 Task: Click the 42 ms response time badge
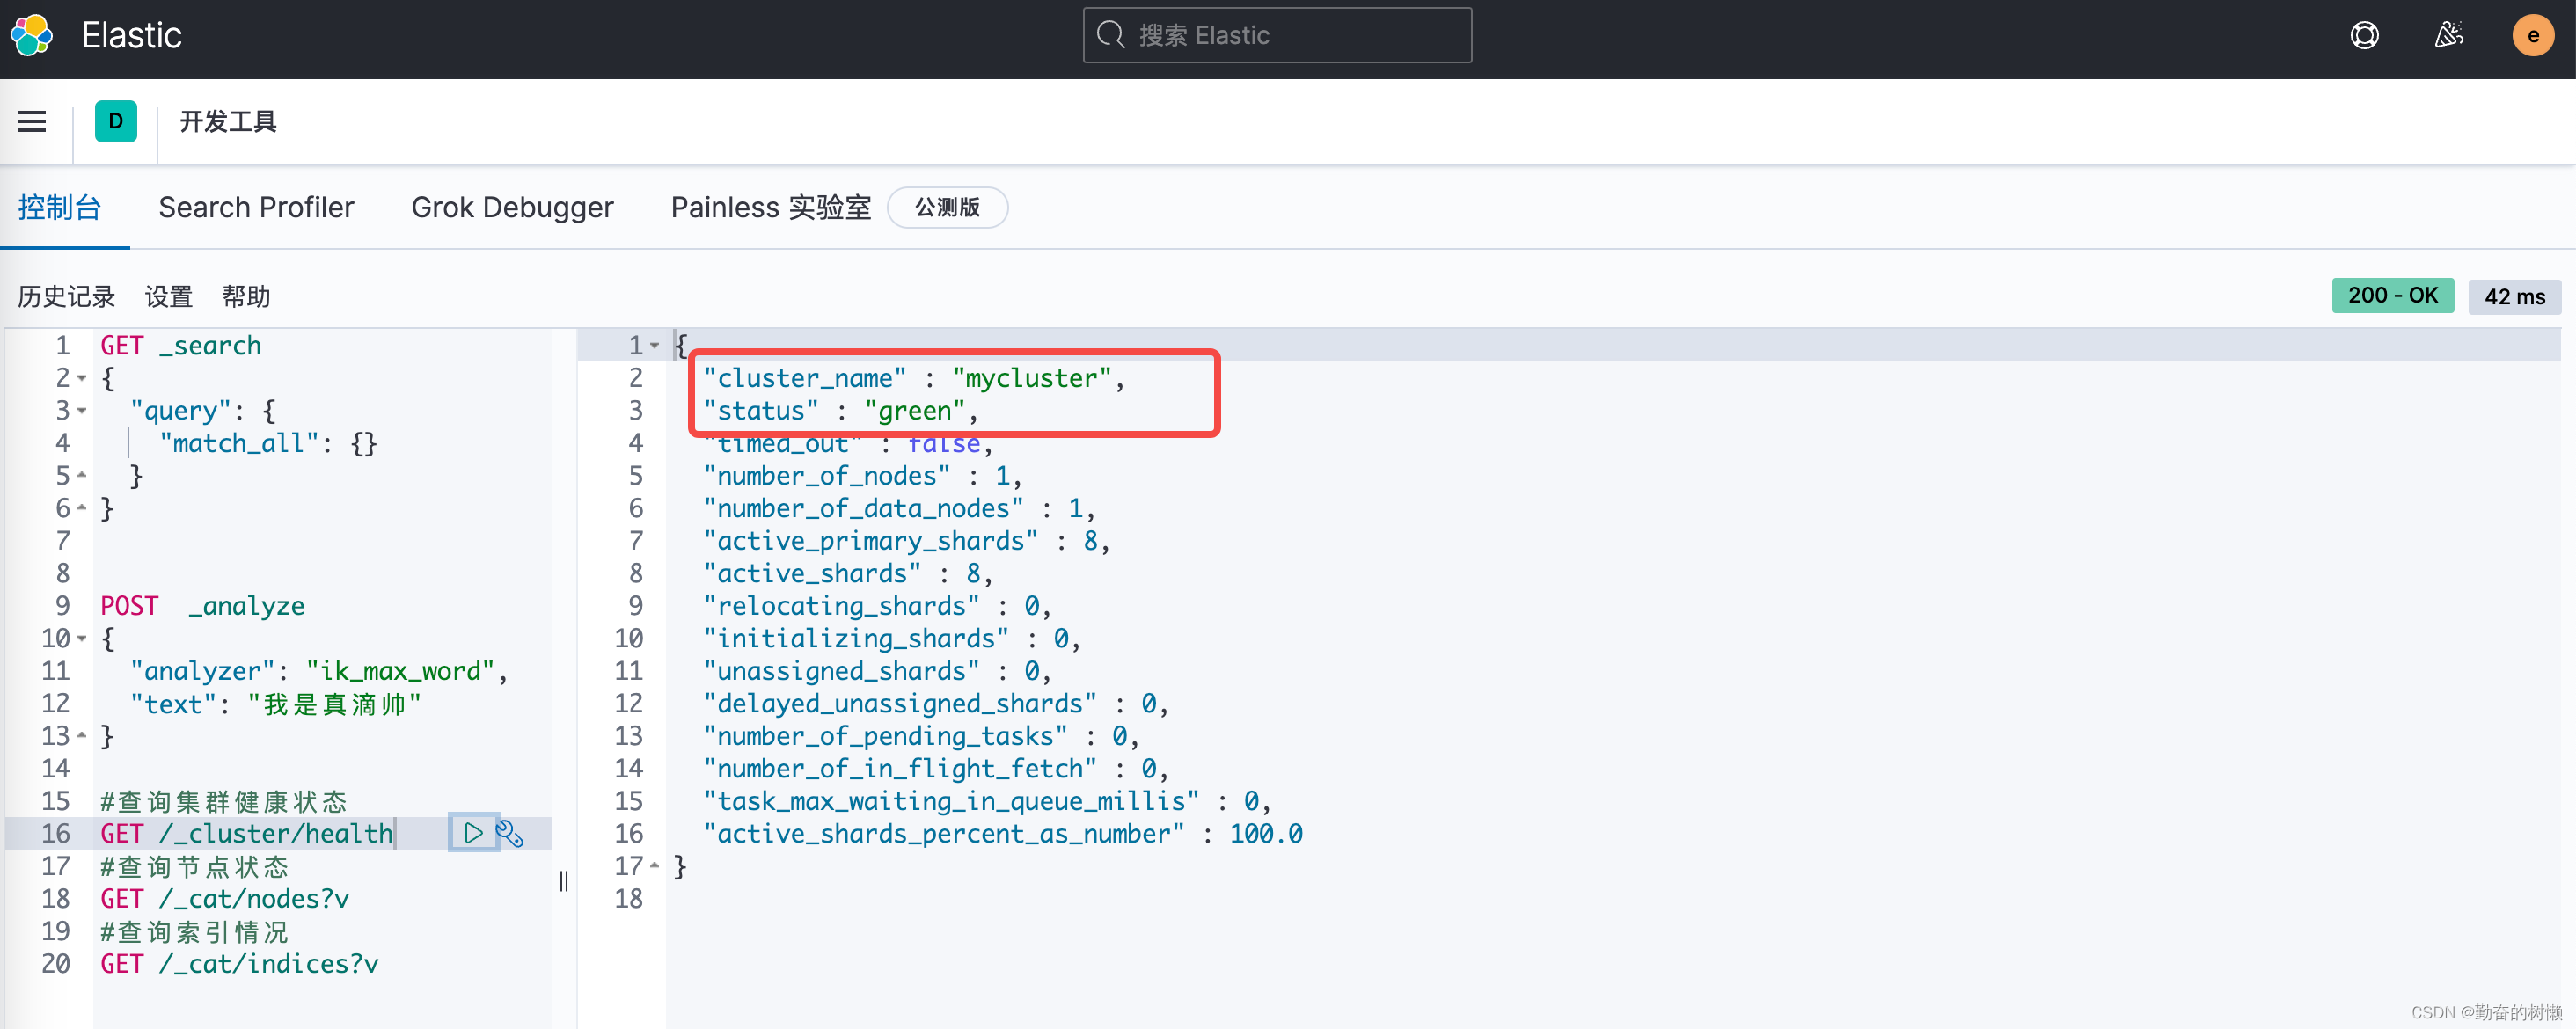2514,296
